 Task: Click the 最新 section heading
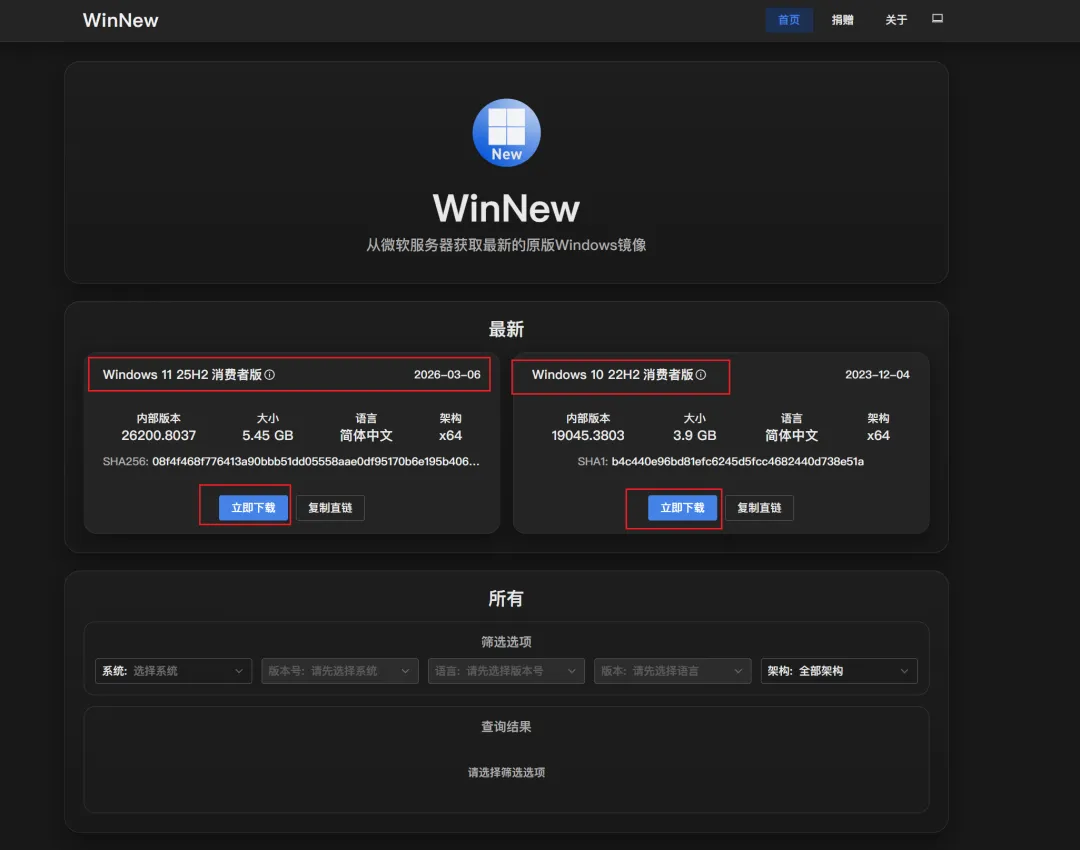pos(506,329)
